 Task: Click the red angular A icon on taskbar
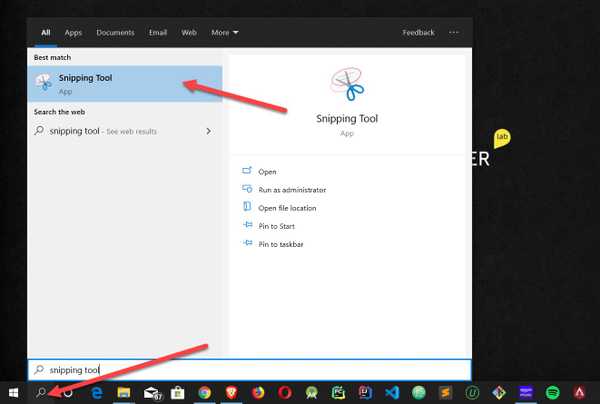tap(579, 393)
